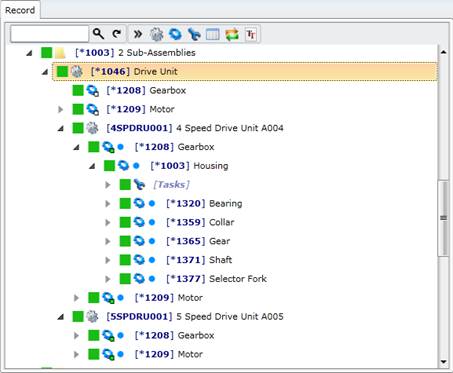Select the [*1377] Selector Fork row
The height and width of the screenshot is (373, 453).
click(216, 279)
